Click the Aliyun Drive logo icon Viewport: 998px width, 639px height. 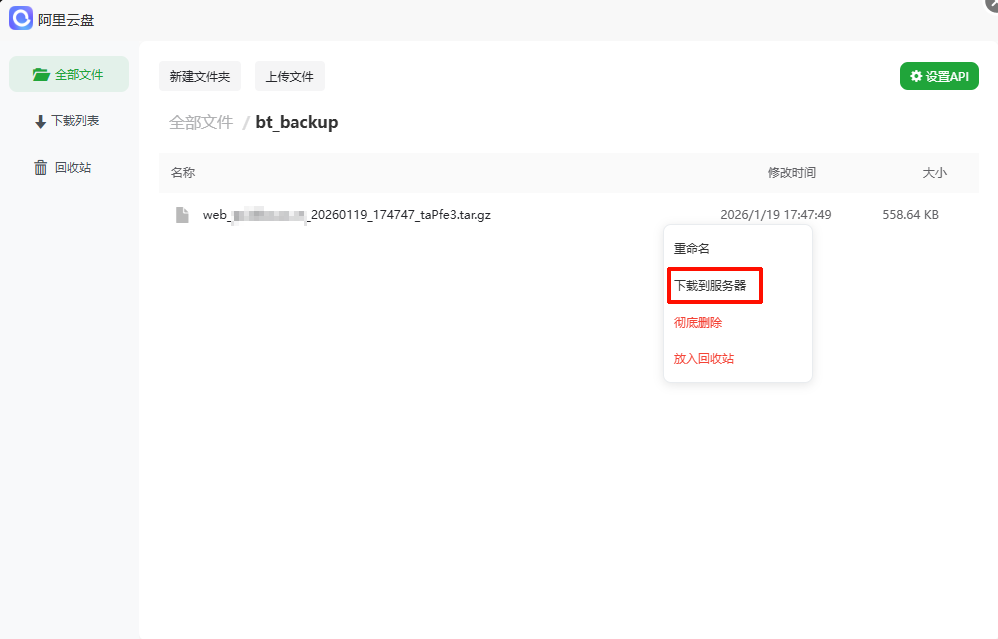[x=21, y=18]
